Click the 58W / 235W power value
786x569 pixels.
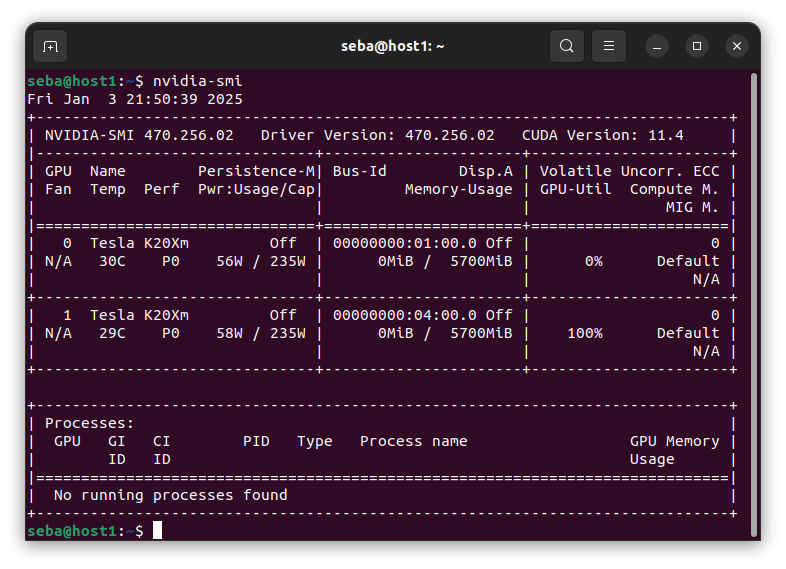[x=261, y=333]
